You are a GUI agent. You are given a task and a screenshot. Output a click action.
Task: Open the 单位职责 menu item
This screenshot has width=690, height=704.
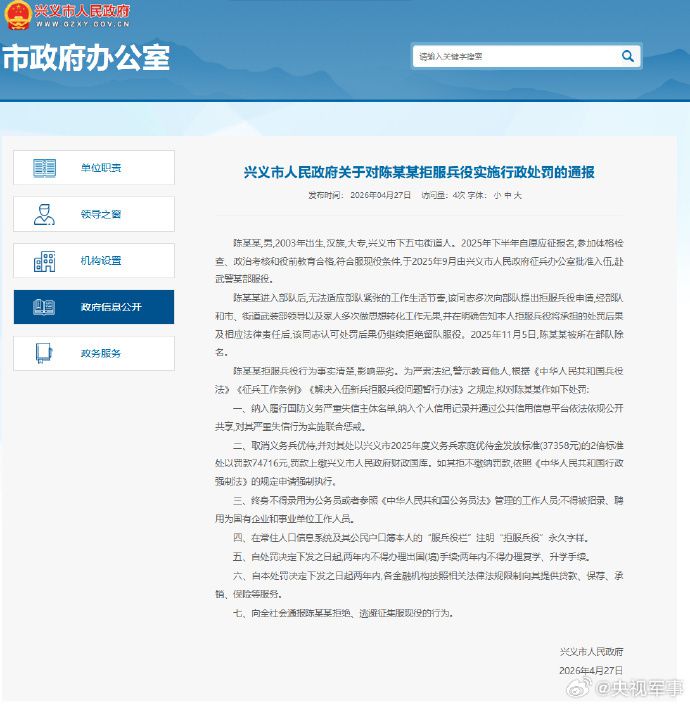[x=101, y=168]
